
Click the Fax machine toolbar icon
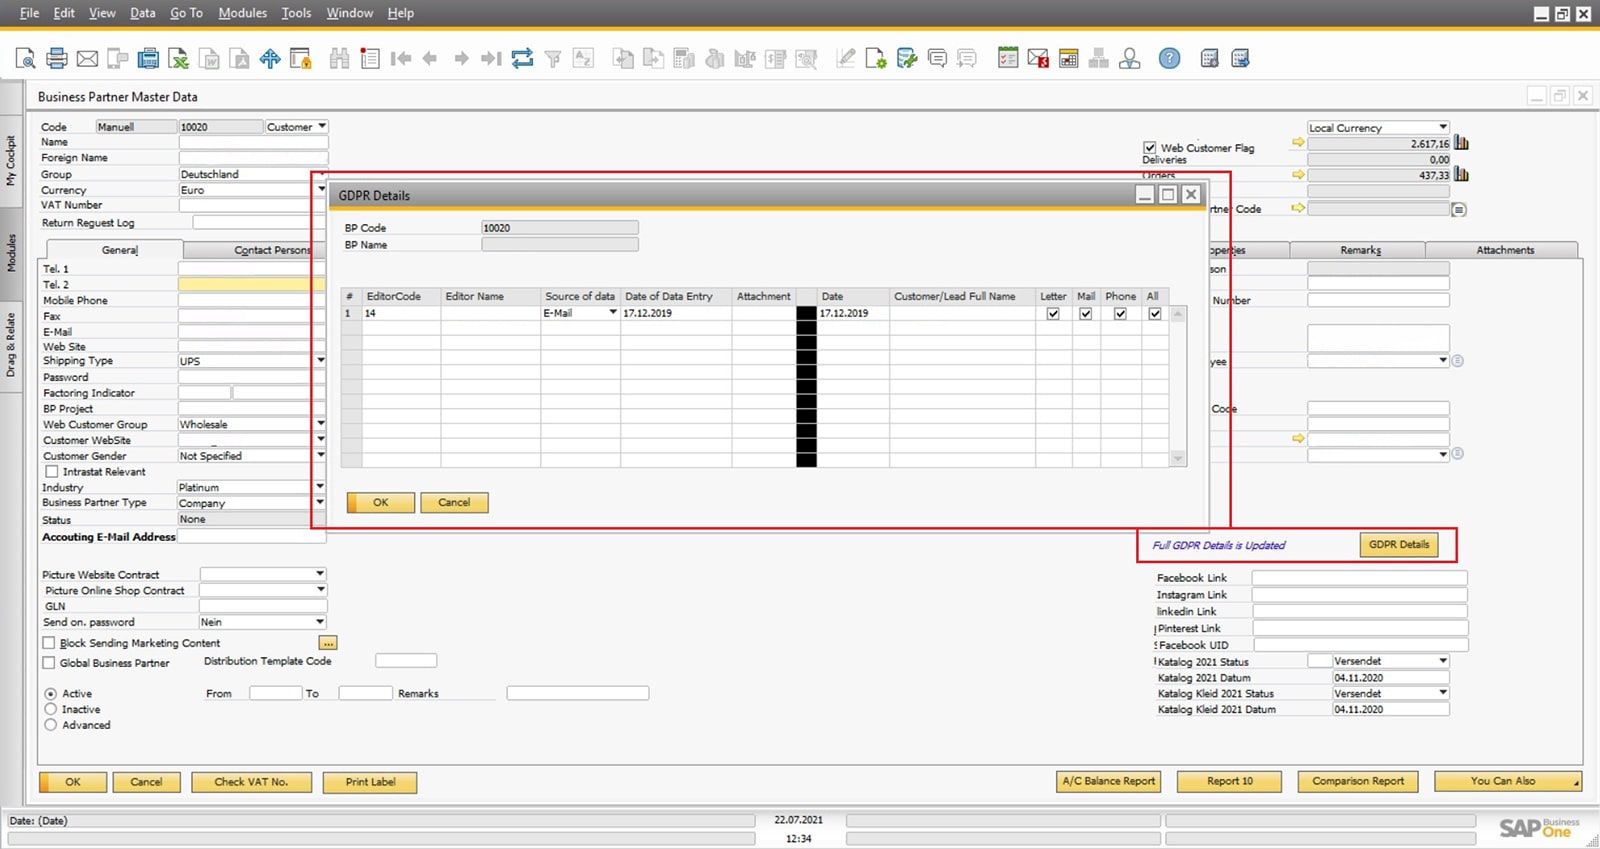149,59
